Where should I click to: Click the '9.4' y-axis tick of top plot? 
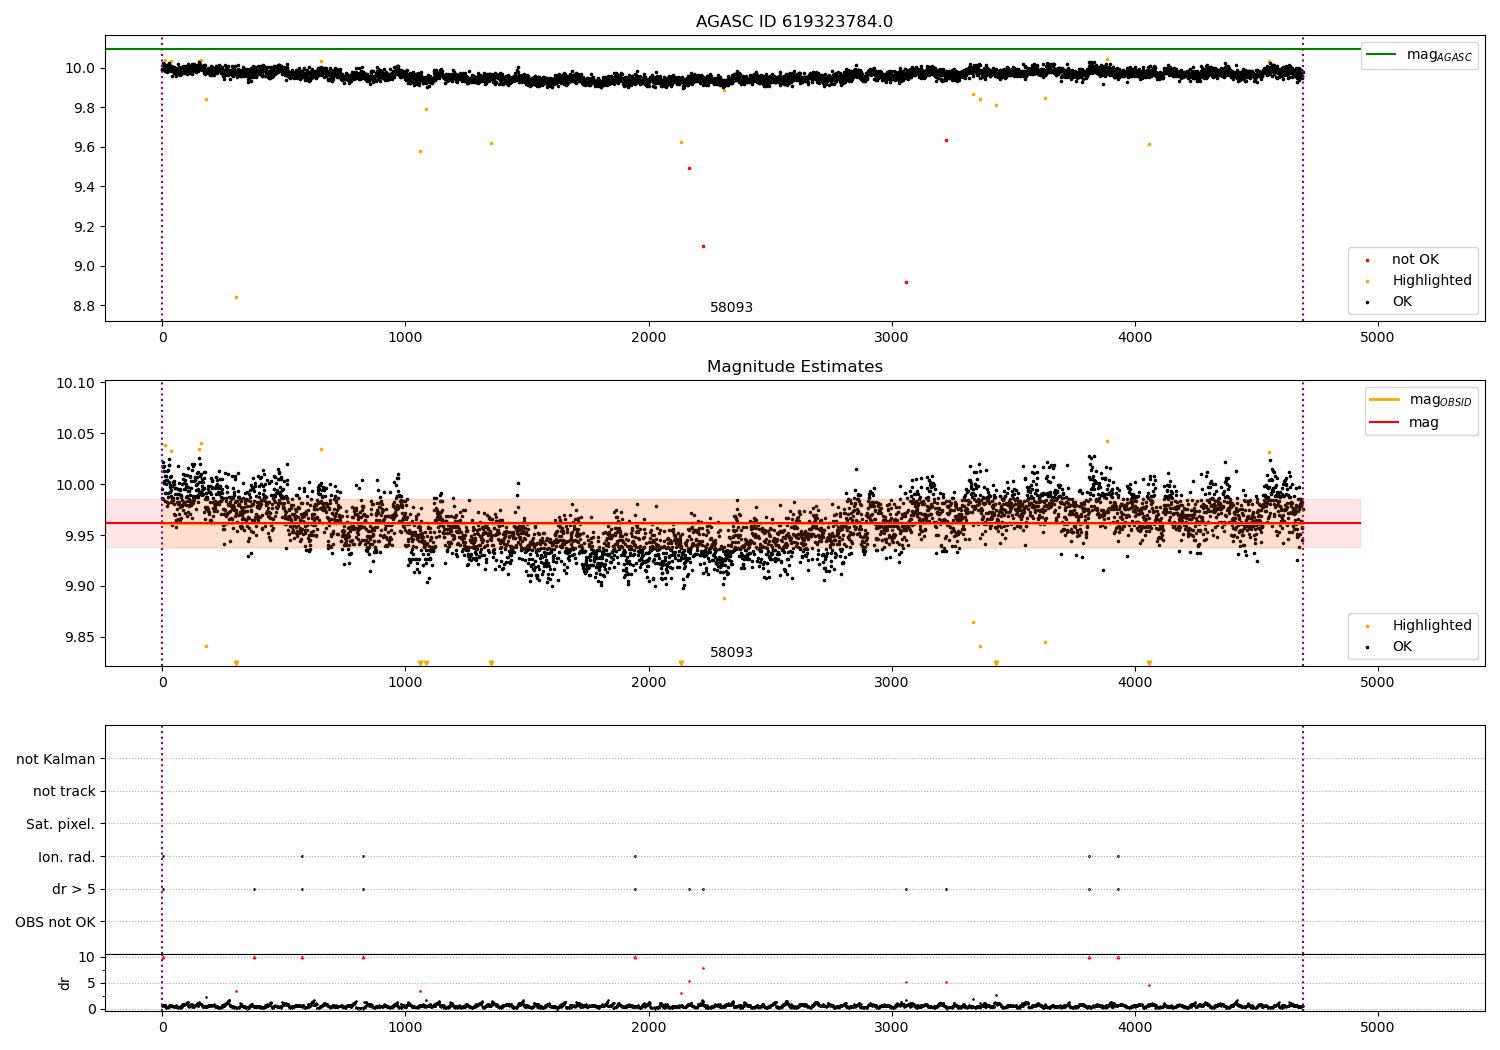[84, 187]
